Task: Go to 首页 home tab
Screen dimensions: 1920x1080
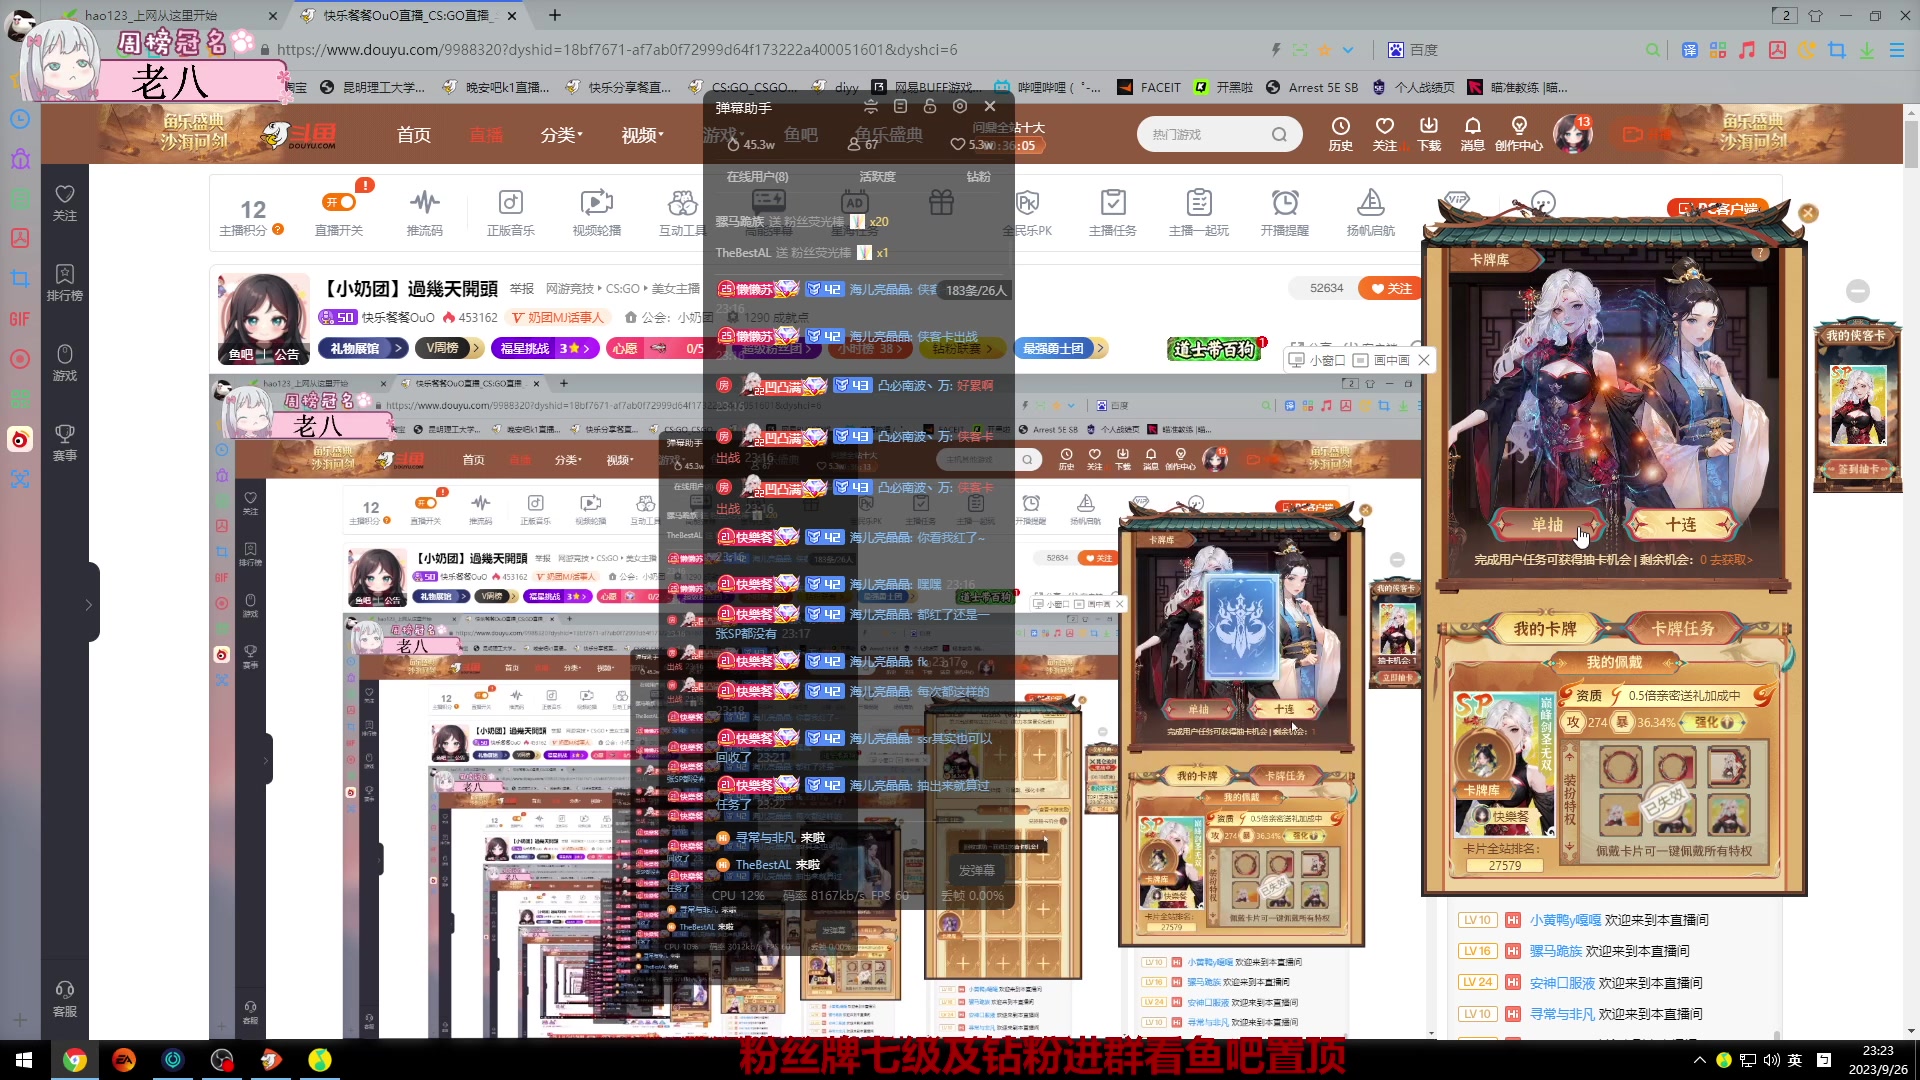Action: (414, 134)
